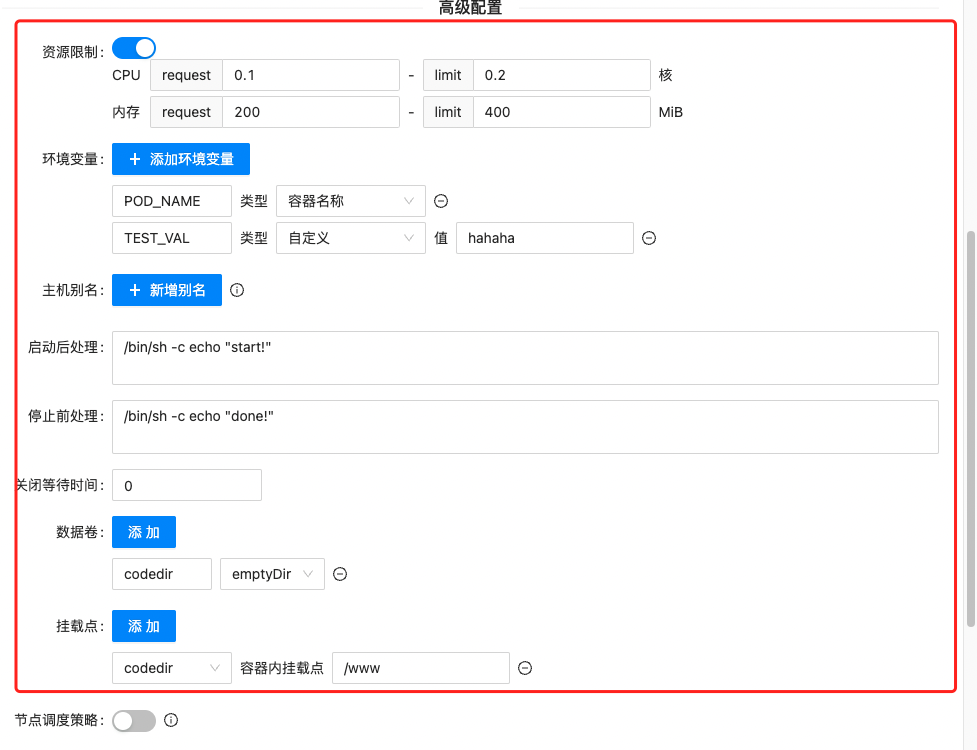The height and width of the screenshot is (750, 977).
Task: Enable the node scheduling policy switch
Action: 134,721
